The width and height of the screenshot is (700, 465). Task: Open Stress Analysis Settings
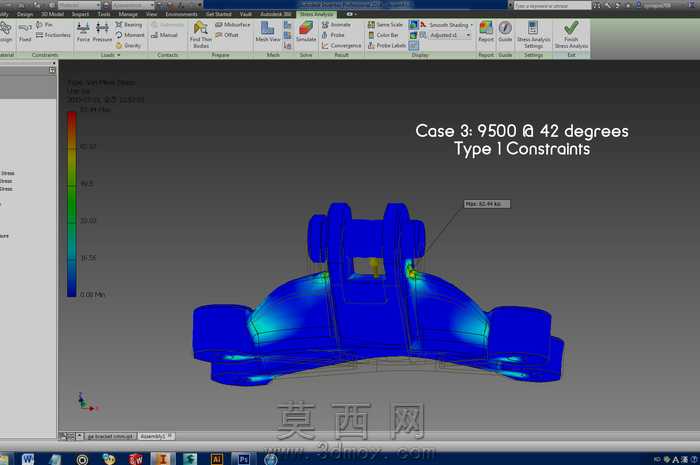[x=533, y=35]
